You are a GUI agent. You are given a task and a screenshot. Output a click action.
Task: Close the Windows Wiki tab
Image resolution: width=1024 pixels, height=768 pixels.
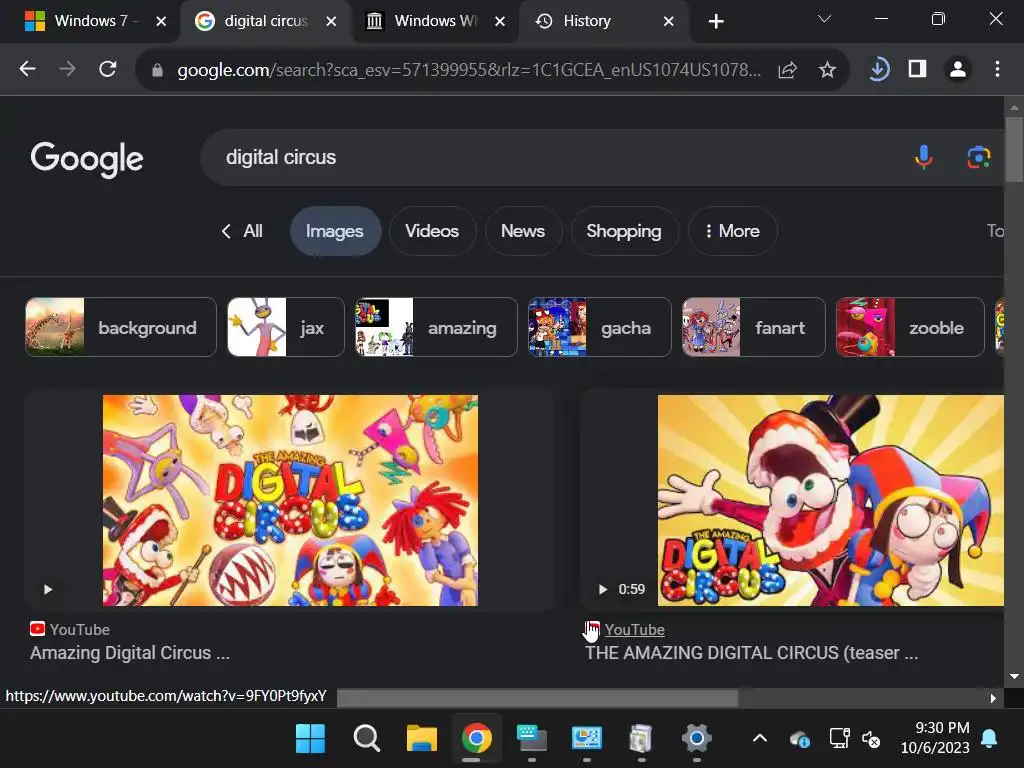click(500, 22)
